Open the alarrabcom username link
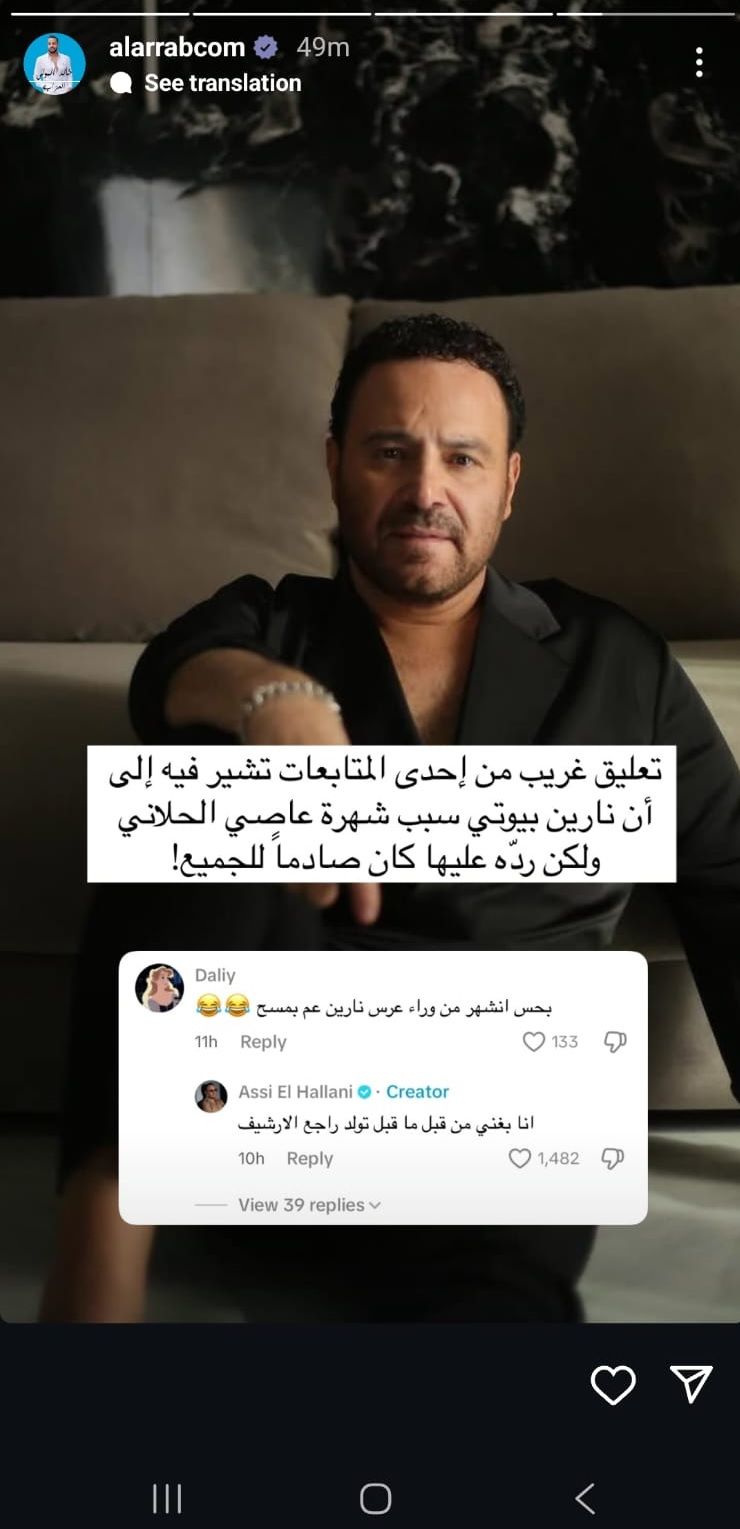 tap(177, 47)
